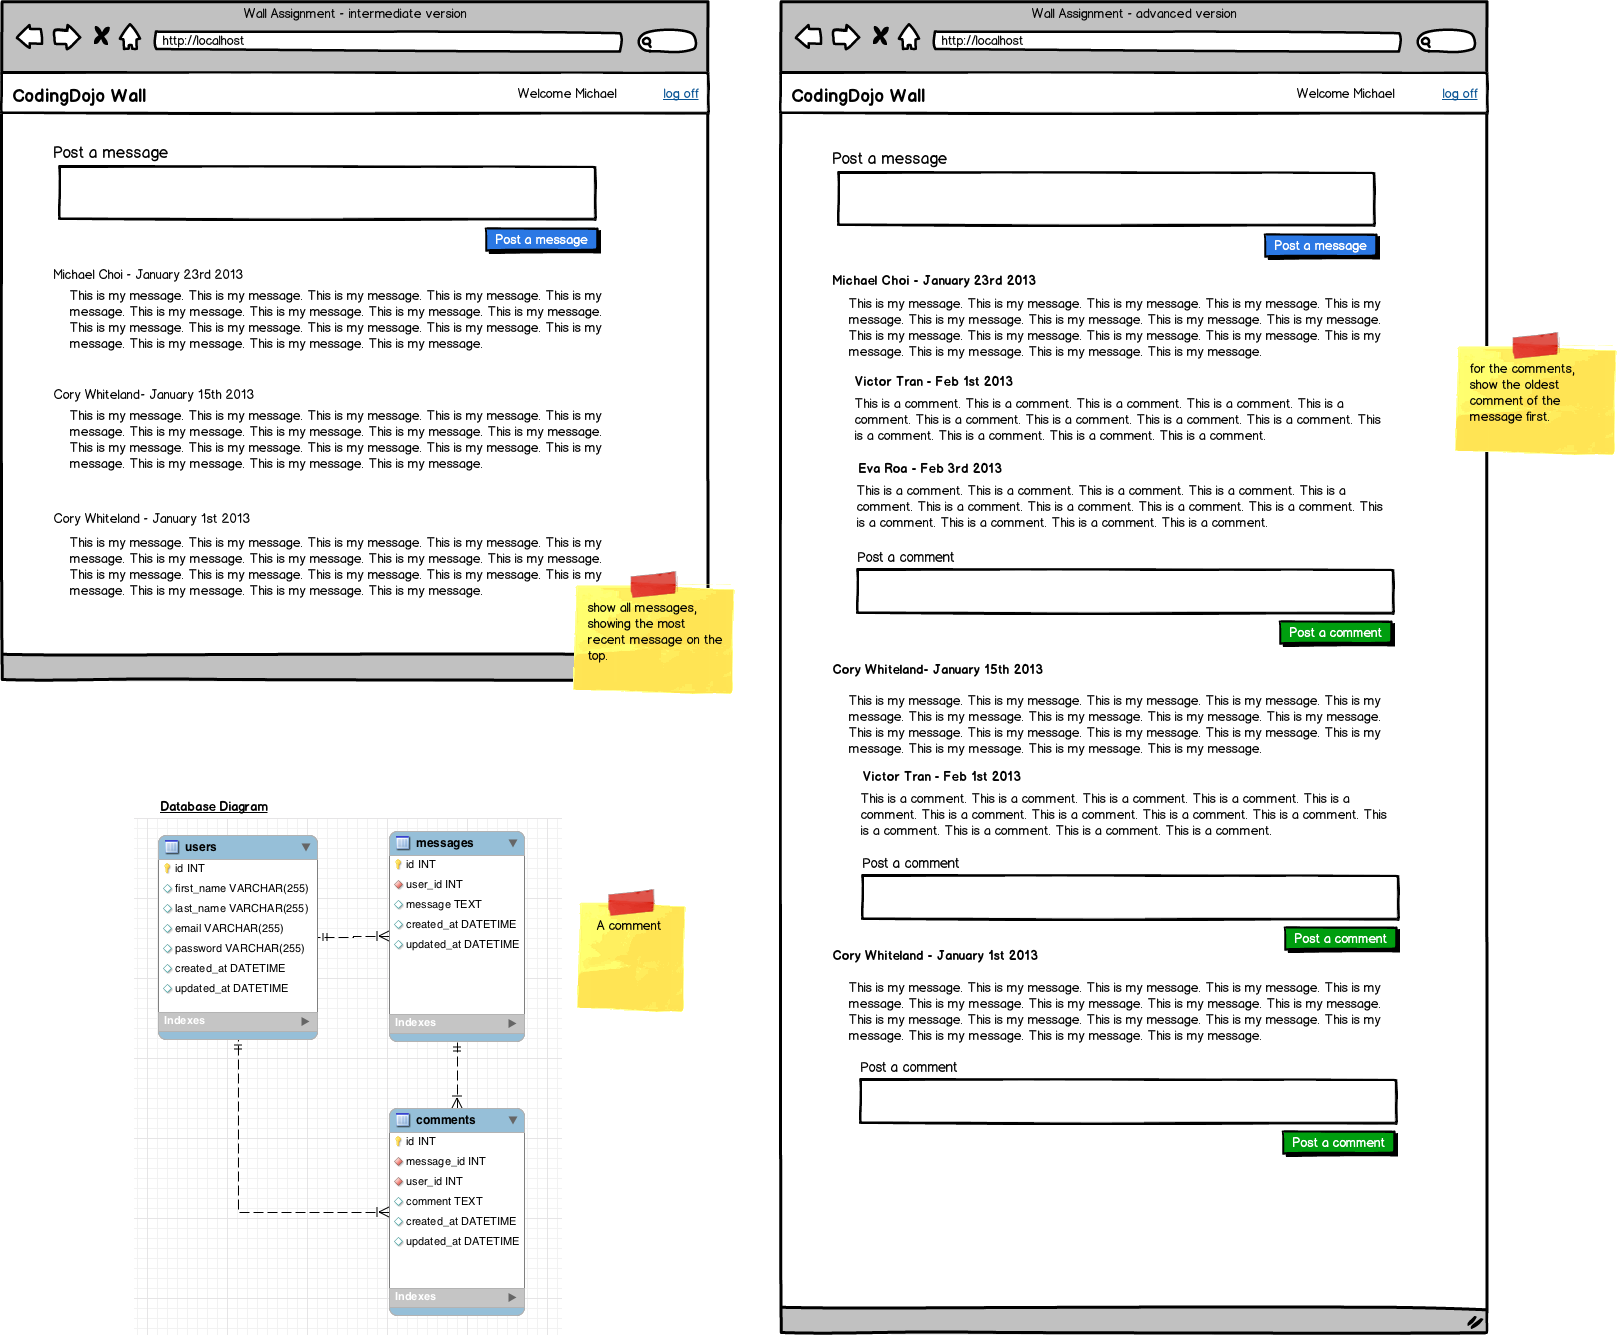This screenshot has width=1617, height=1335.
Task: Click CodingDojo Wall title in advanced version
Action: (x=858, y=96)
